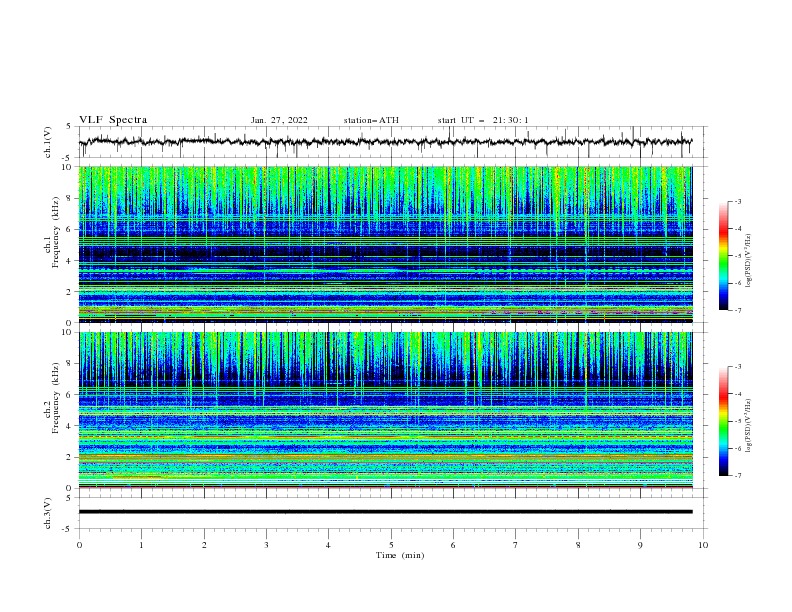
Task: Click the ch.2 color bar "log(PSD)(V²/Hz)" label
Action: pyautogui.click(x=749, y=426)
